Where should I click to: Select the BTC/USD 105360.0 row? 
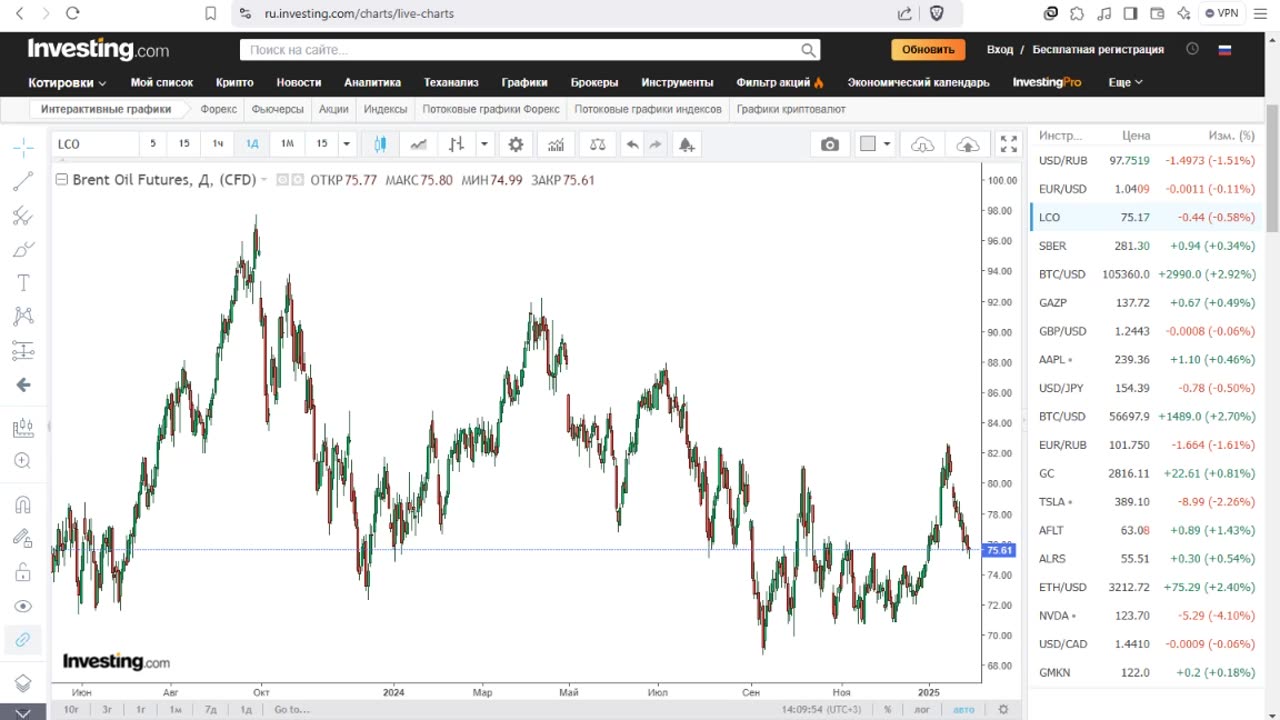tap(1146, 274)
